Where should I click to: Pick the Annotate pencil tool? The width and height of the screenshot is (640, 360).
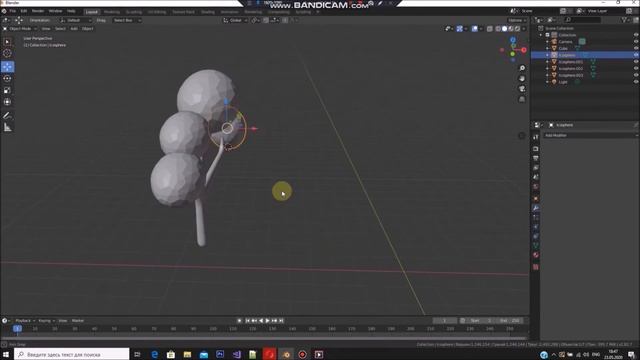click(x=7, y=116)
